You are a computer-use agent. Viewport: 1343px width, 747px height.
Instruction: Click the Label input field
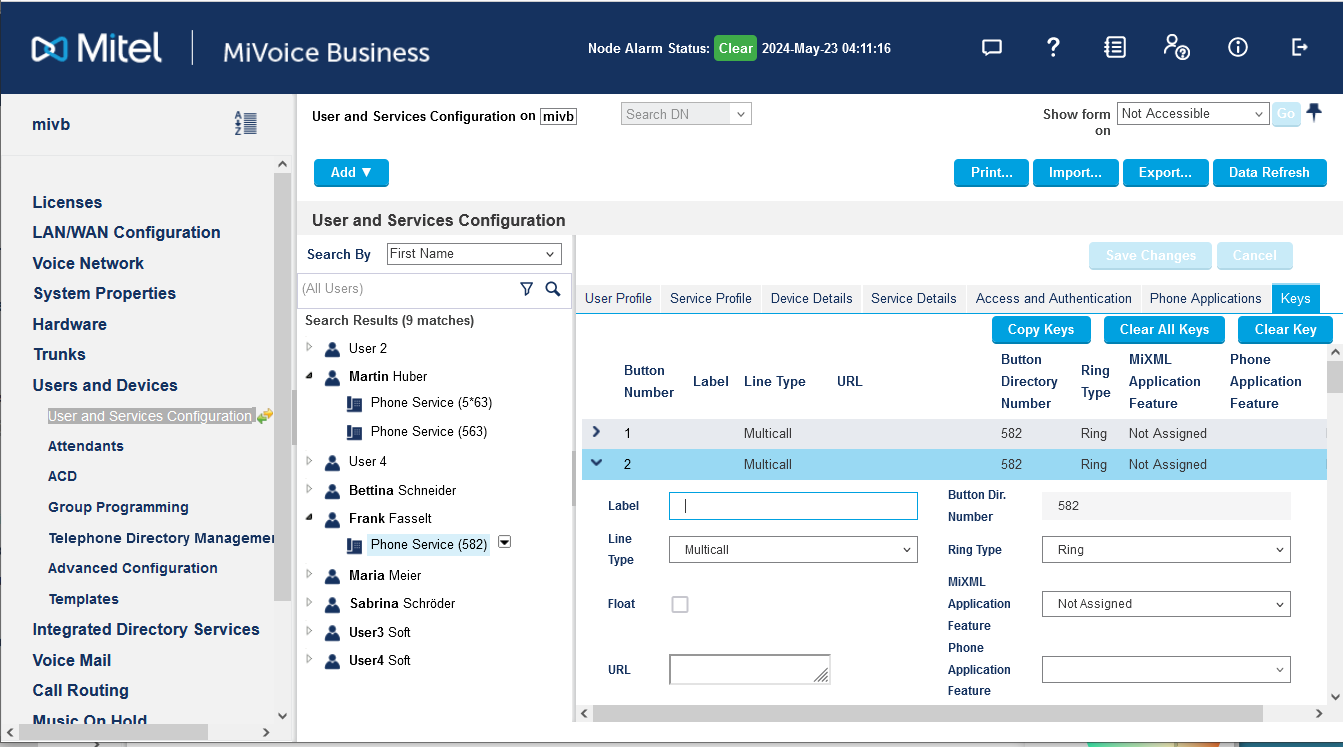click(792, 506)
